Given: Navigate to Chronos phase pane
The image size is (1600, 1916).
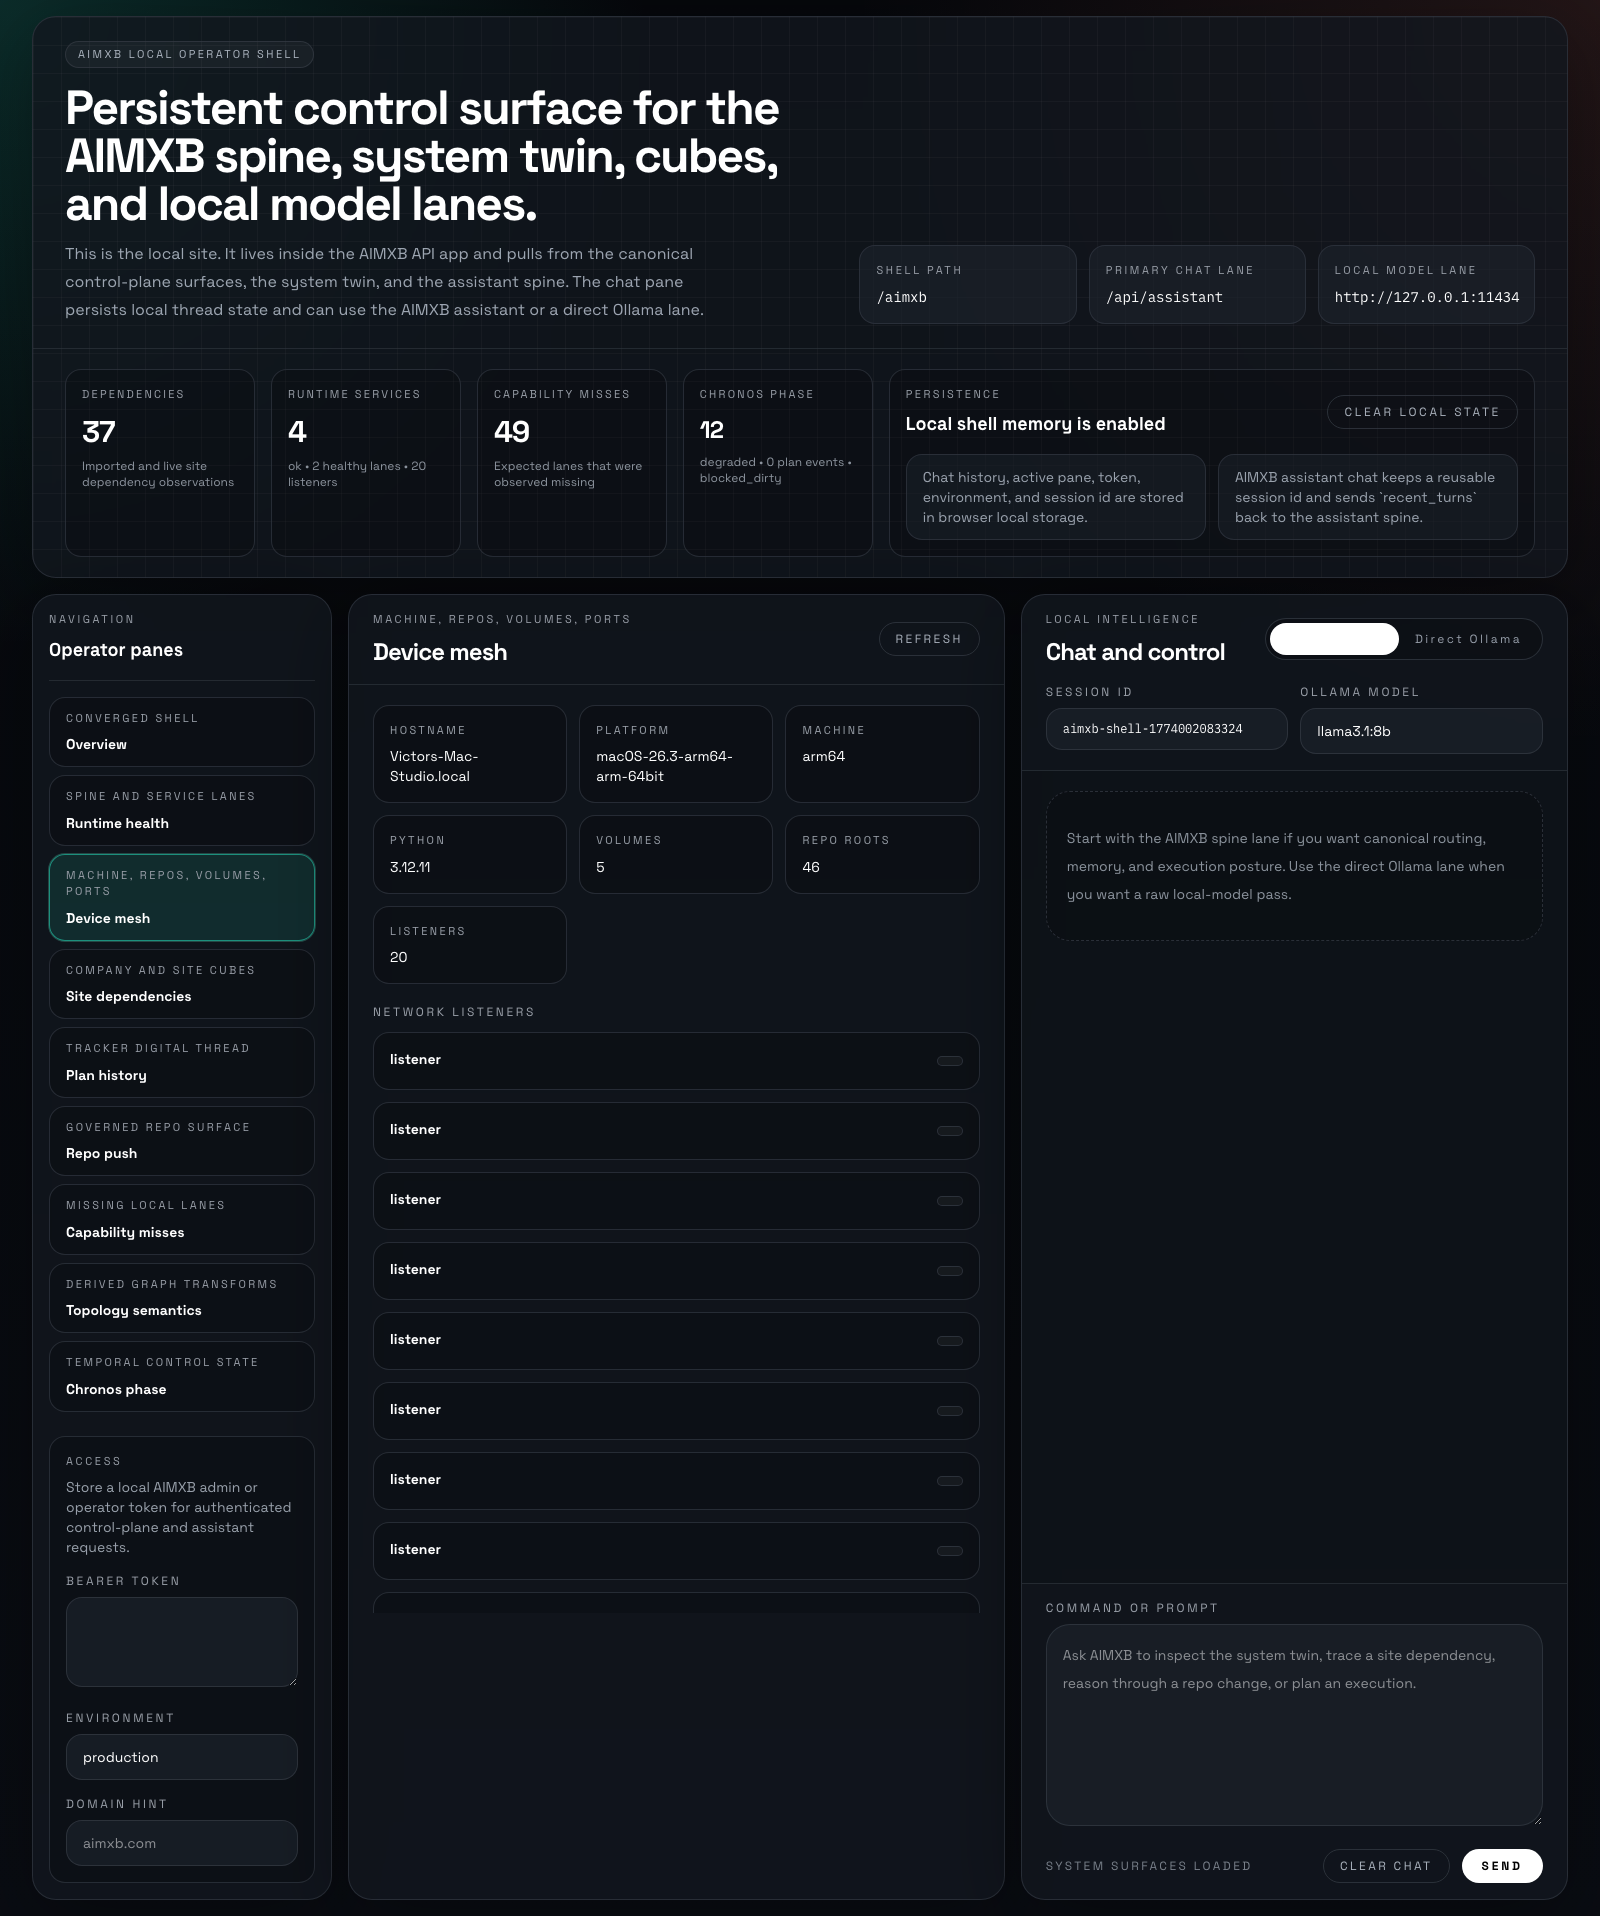Looking at the screenshot, I should click(x=182, y=1376).
